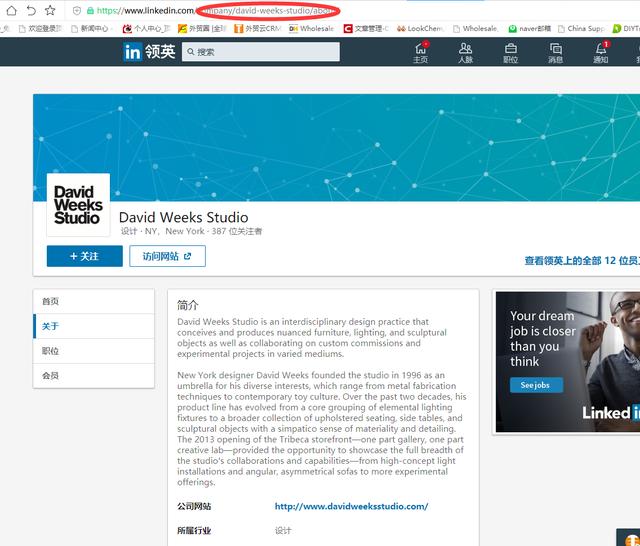The image size is (640, 546).
Task: Select the 会员 sidebar tab
Action: click(94, 375)
